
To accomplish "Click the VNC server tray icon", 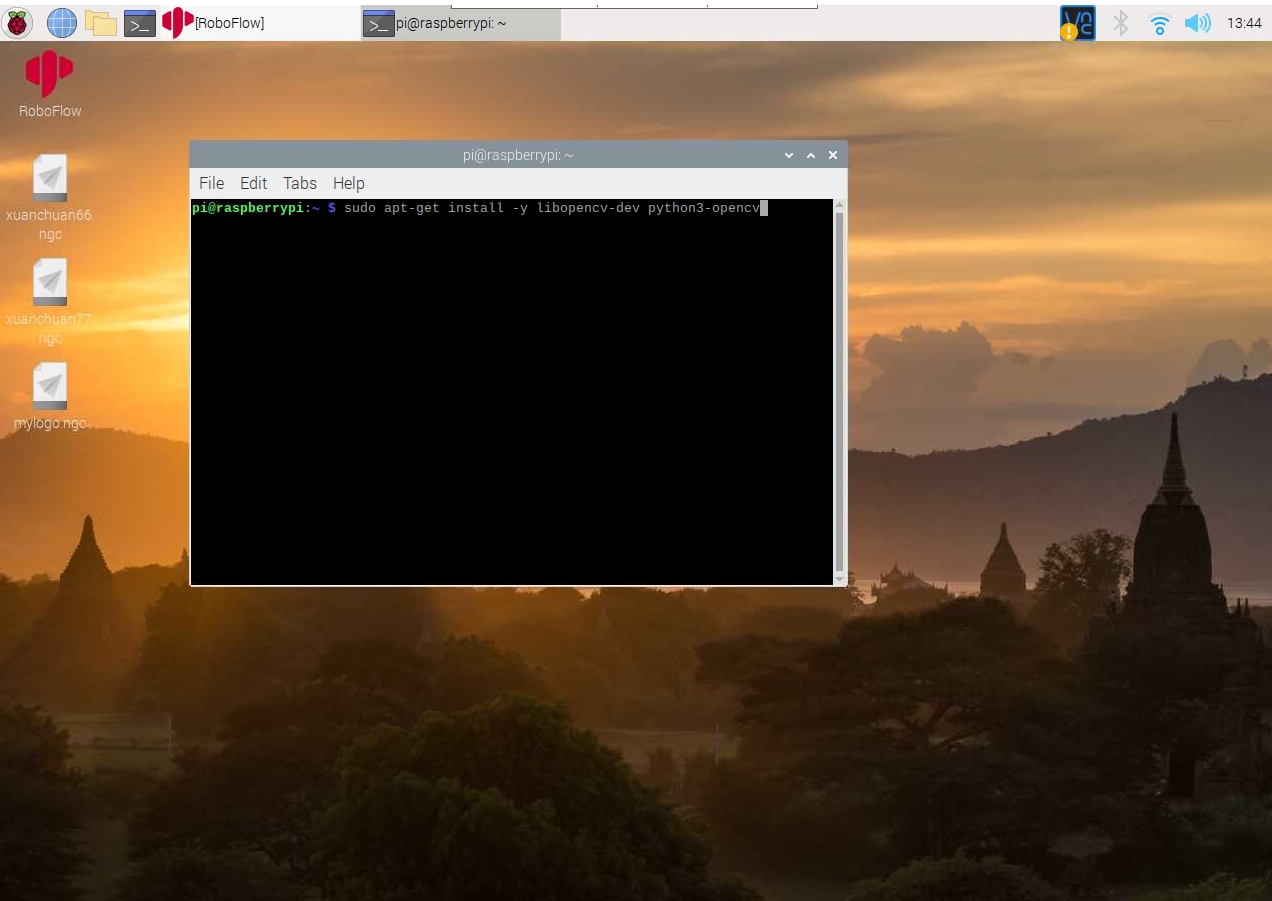I will [1077, 22].
